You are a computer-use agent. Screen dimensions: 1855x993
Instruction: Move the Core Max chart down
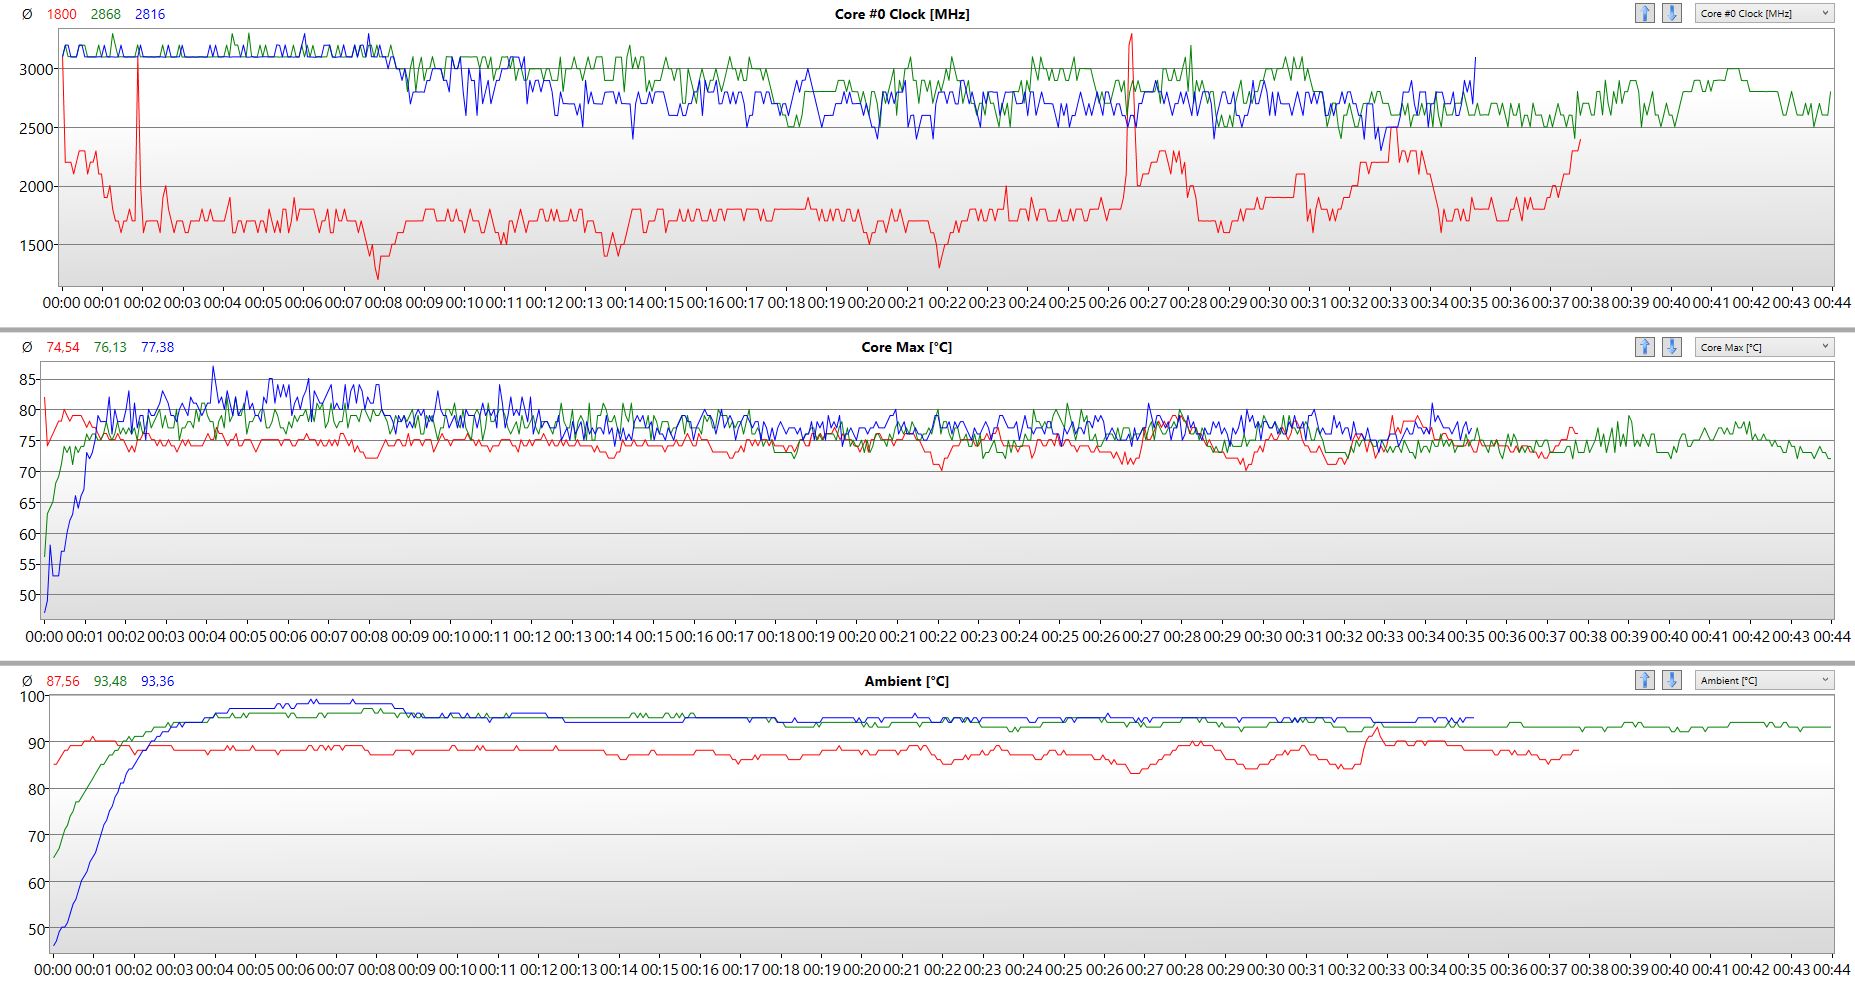click(x=1672, y=347)
